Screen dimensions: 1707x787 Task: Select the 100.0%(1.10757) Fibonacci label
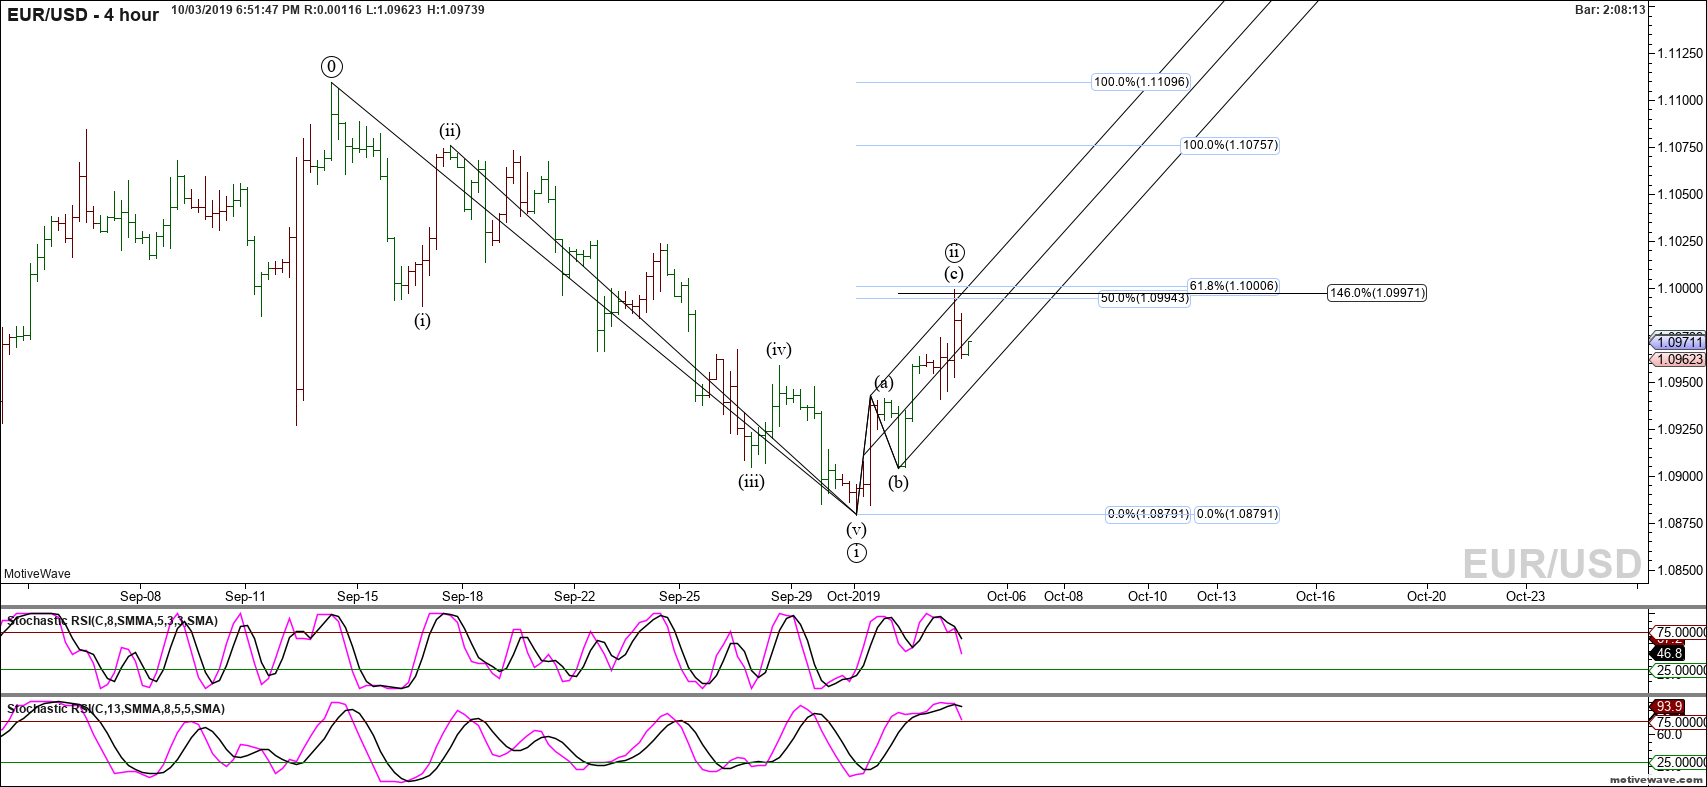pos(1230,145)
